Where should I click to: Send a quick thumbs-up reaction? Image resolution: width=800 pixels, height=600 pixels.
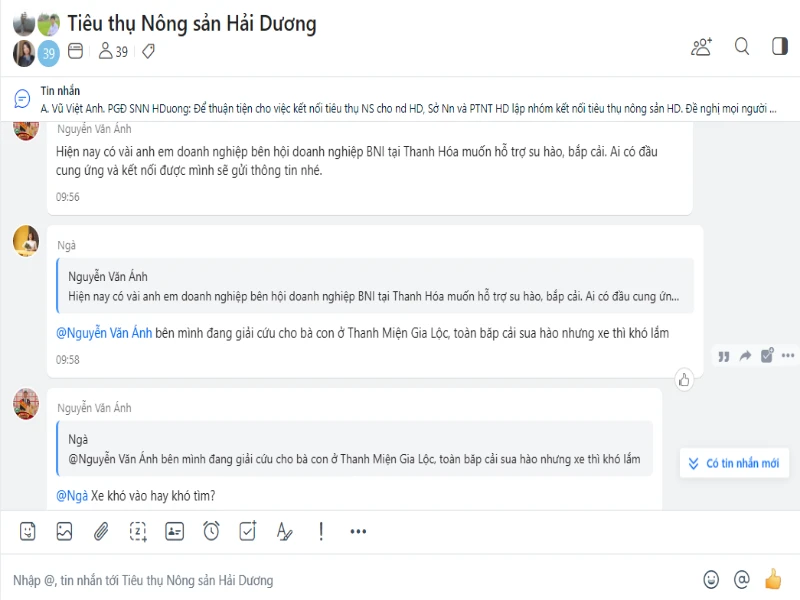pyautogui.click(x=772, y=579)
